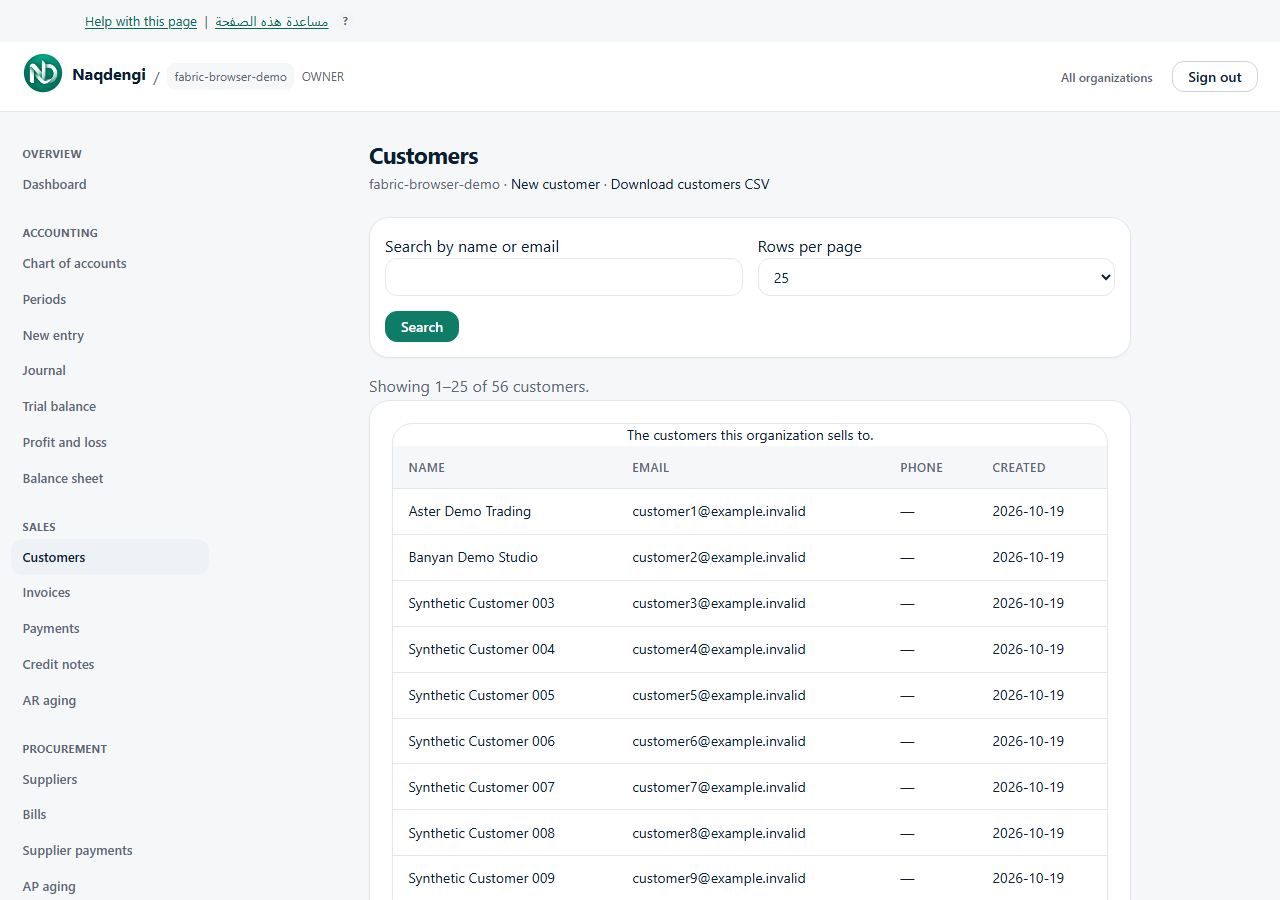Click Synthetic Customer 007 name
The width and height of the screenshot is (1280, 900).
(x=482, y=787)
